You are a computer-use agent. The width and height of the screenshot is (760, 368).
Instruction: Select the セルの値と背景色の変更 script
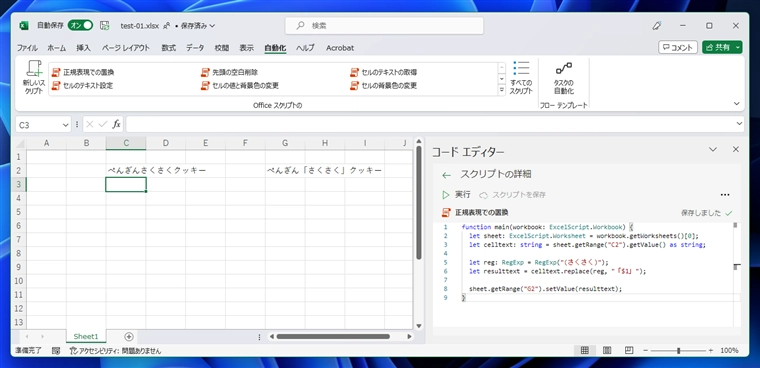point(240,86)
